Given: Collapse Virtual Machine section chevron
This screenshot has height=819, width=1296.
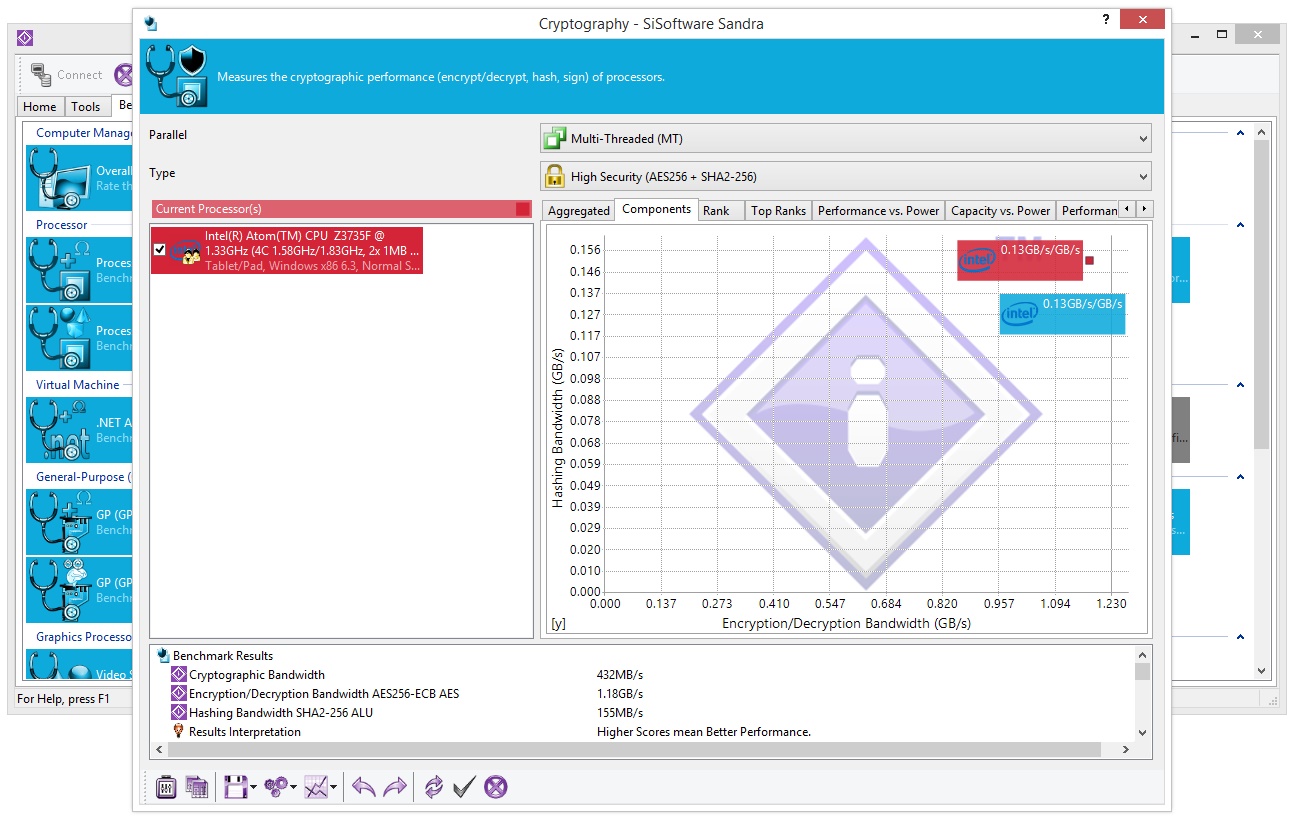Looking at the screenshot, I should click(x=1240, y=385).
